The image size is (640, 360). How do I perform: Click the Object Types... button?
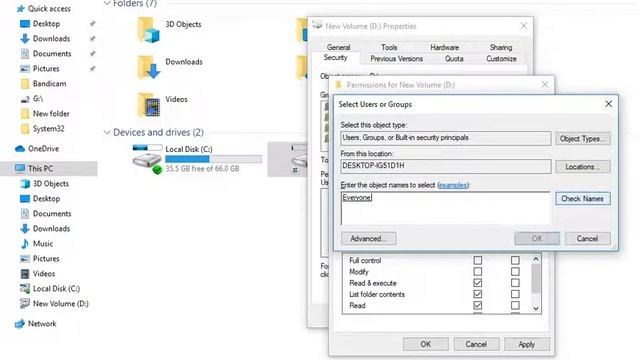(x=582, y=139)
